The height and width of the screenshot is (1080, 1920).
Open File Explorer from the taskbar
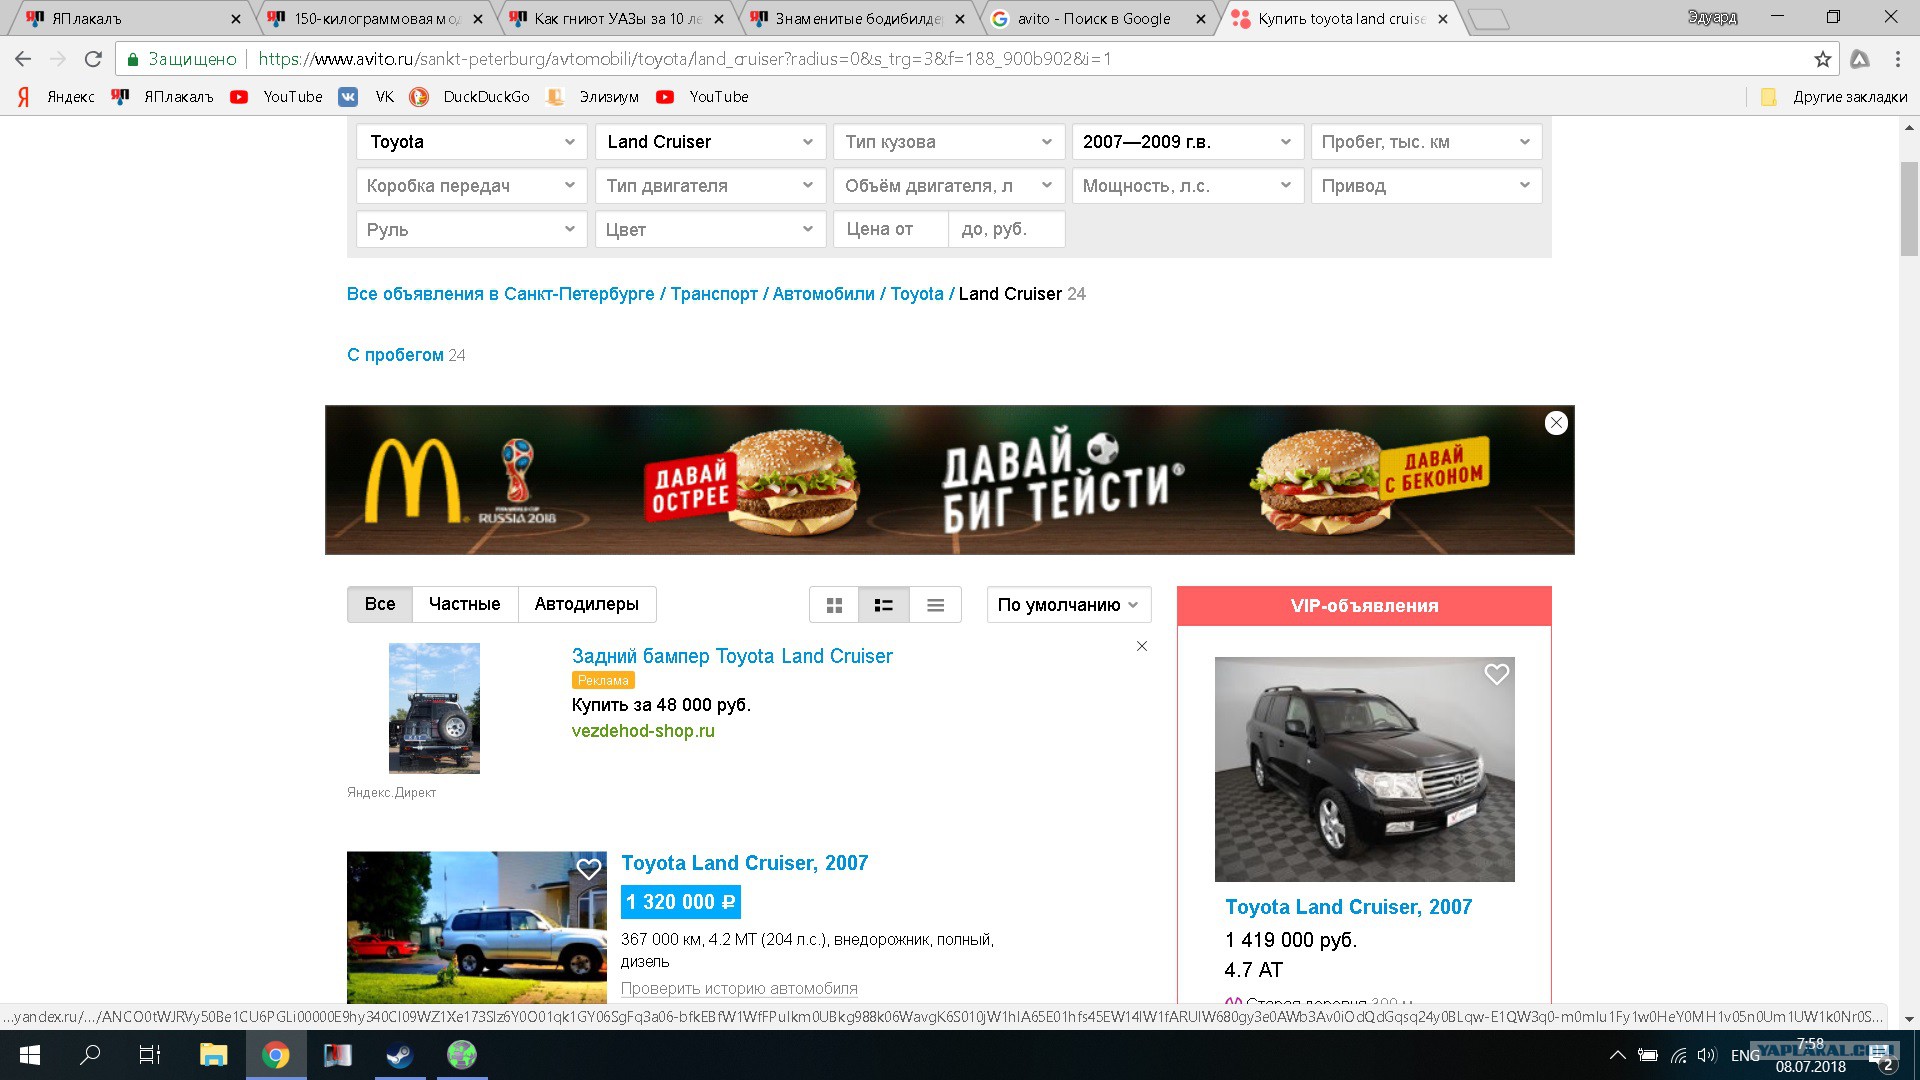(x=213, y=1055)
